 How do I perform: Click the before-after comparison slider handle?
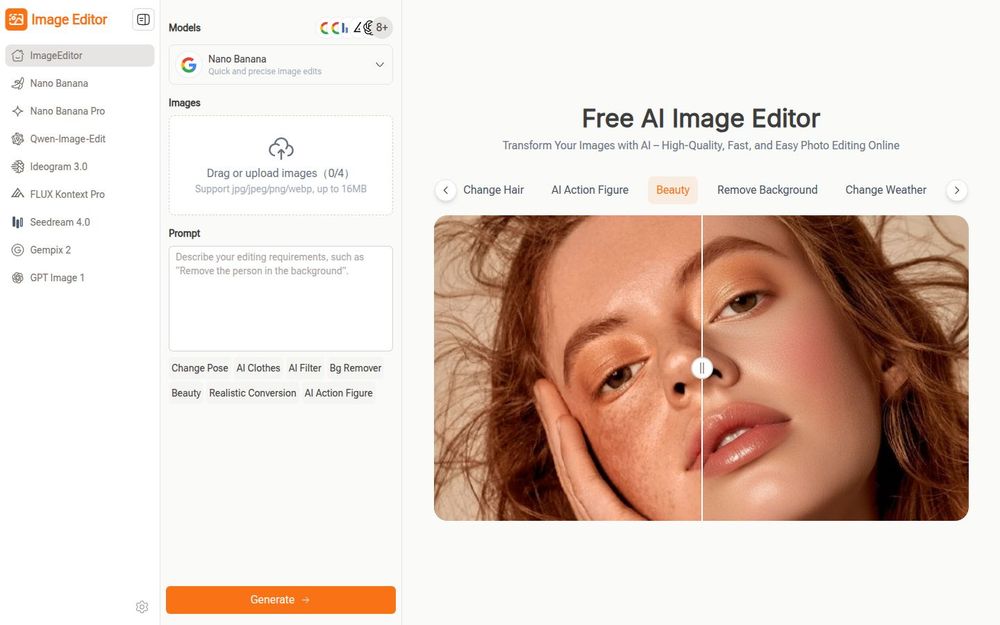point(702,368)
